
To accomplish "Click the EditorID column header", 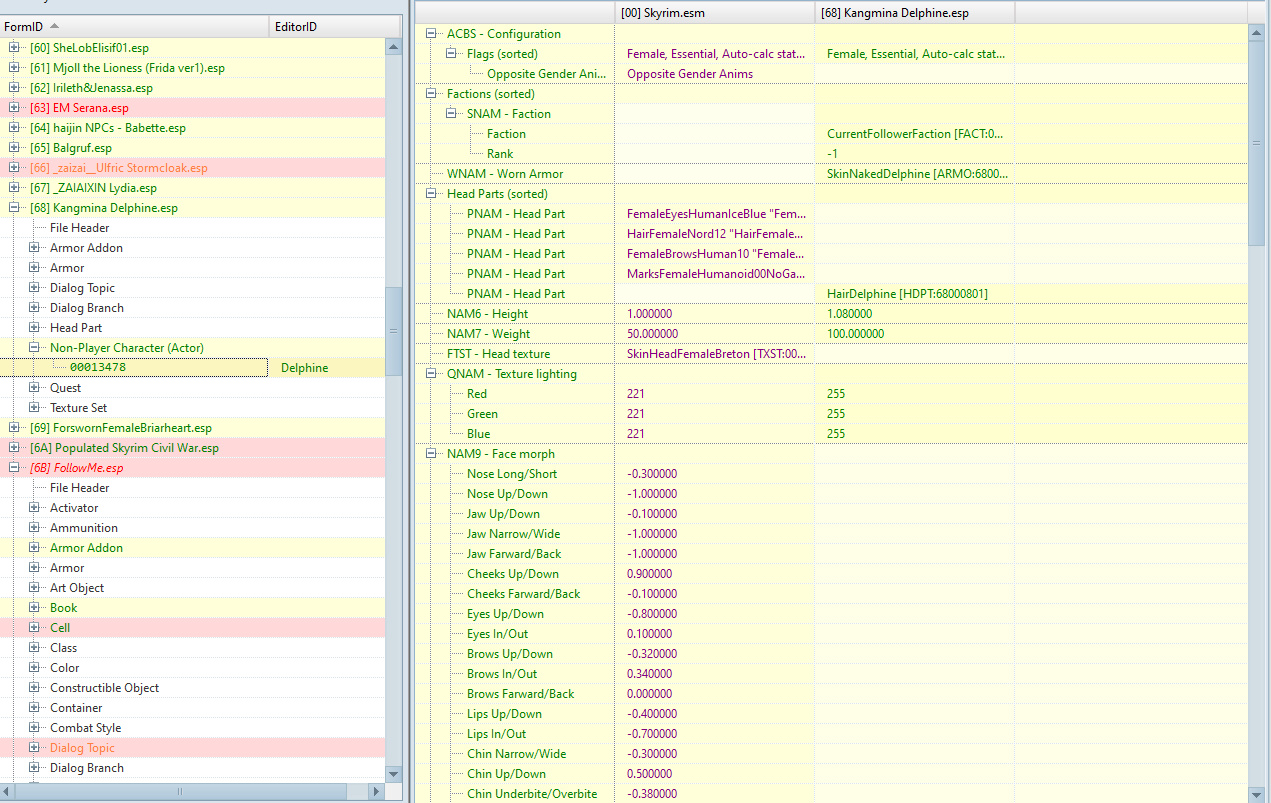I will pos(300,27).
